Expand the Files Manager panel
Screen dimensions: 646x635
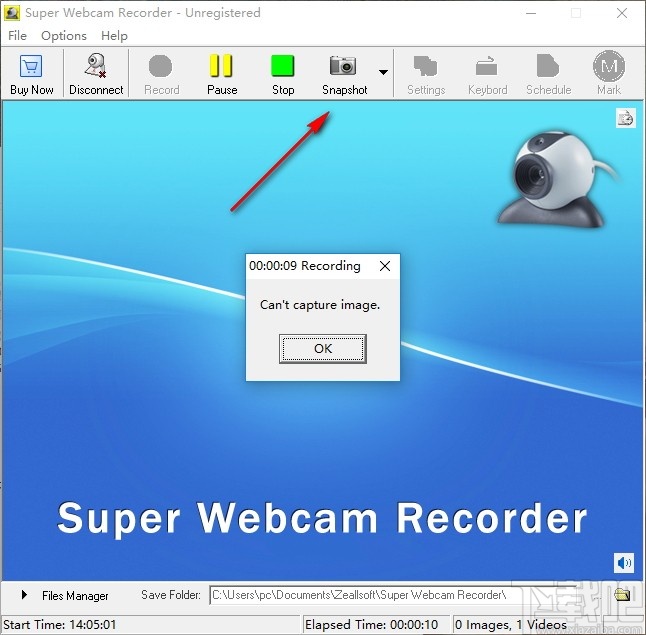click(x=24, y=595)
